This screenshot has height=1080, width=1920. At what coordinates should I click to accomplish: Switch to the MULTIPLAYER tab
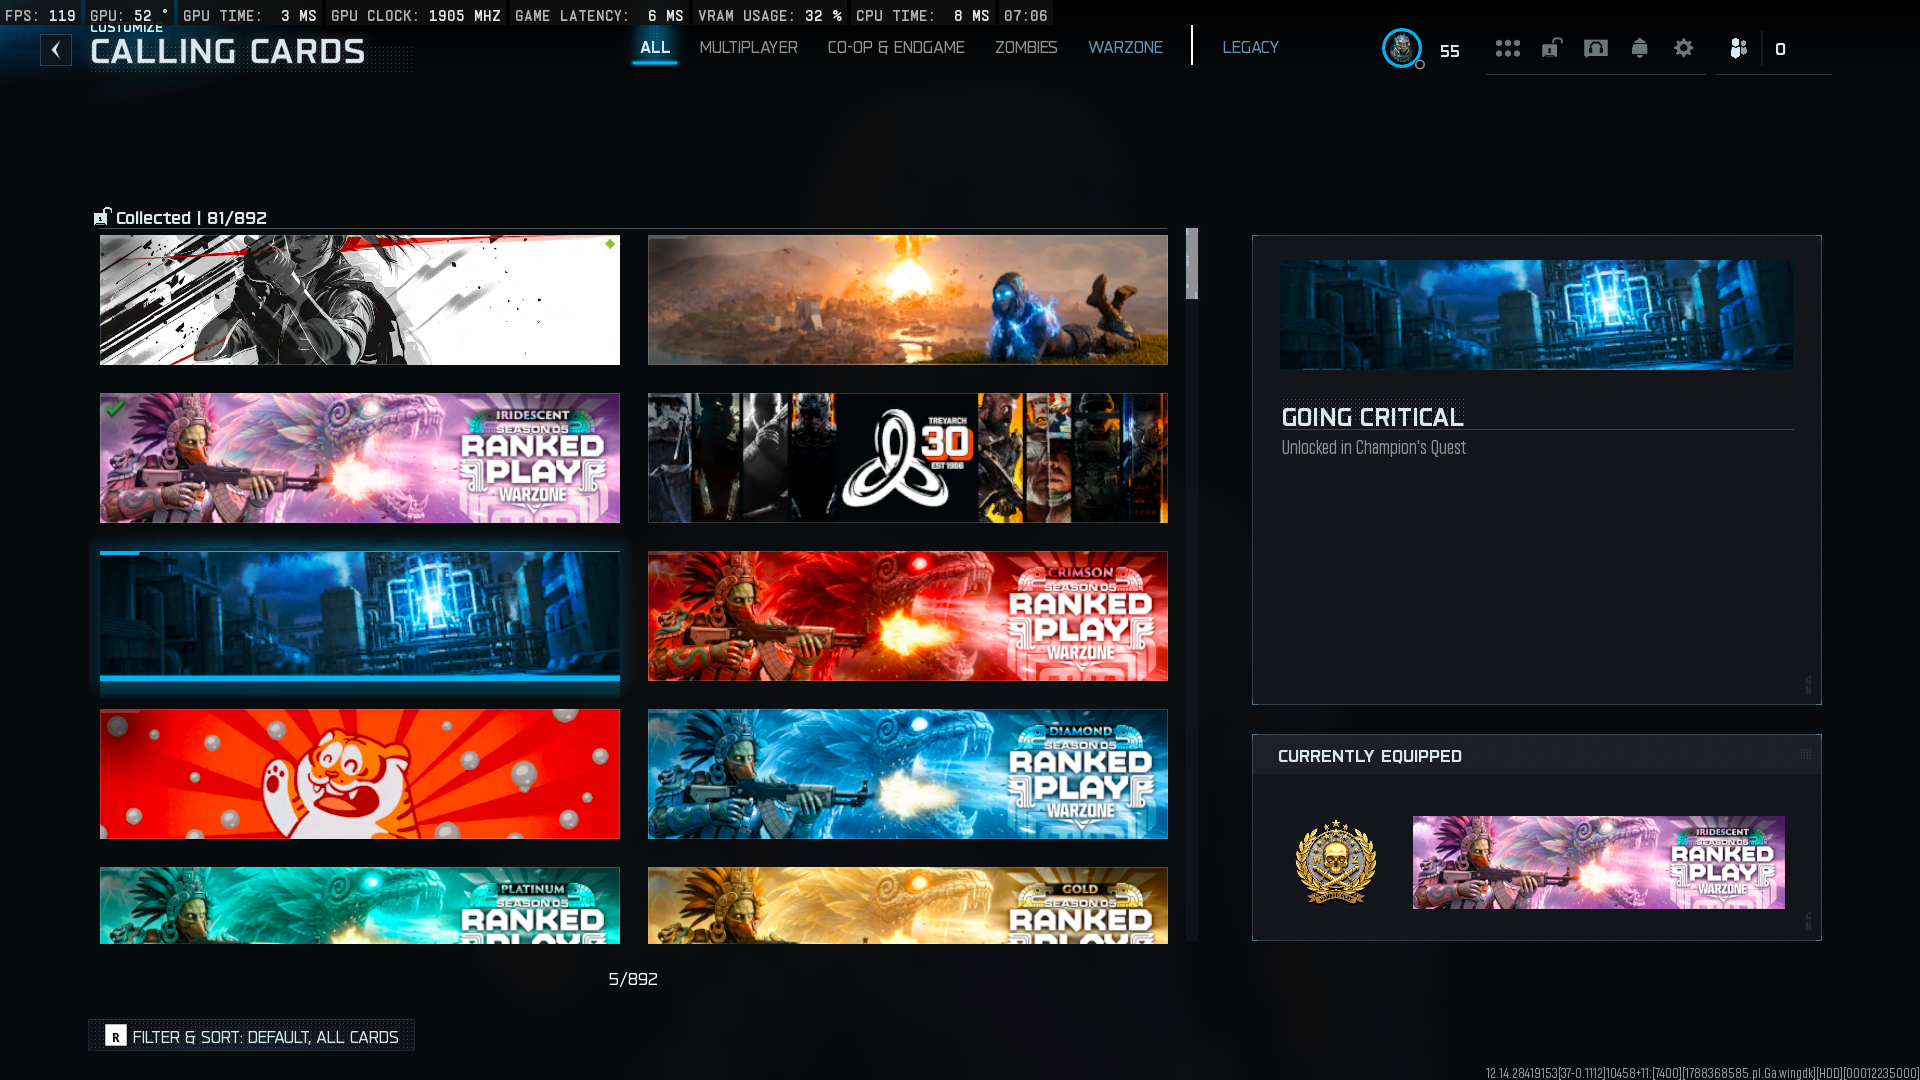(748, 48)
